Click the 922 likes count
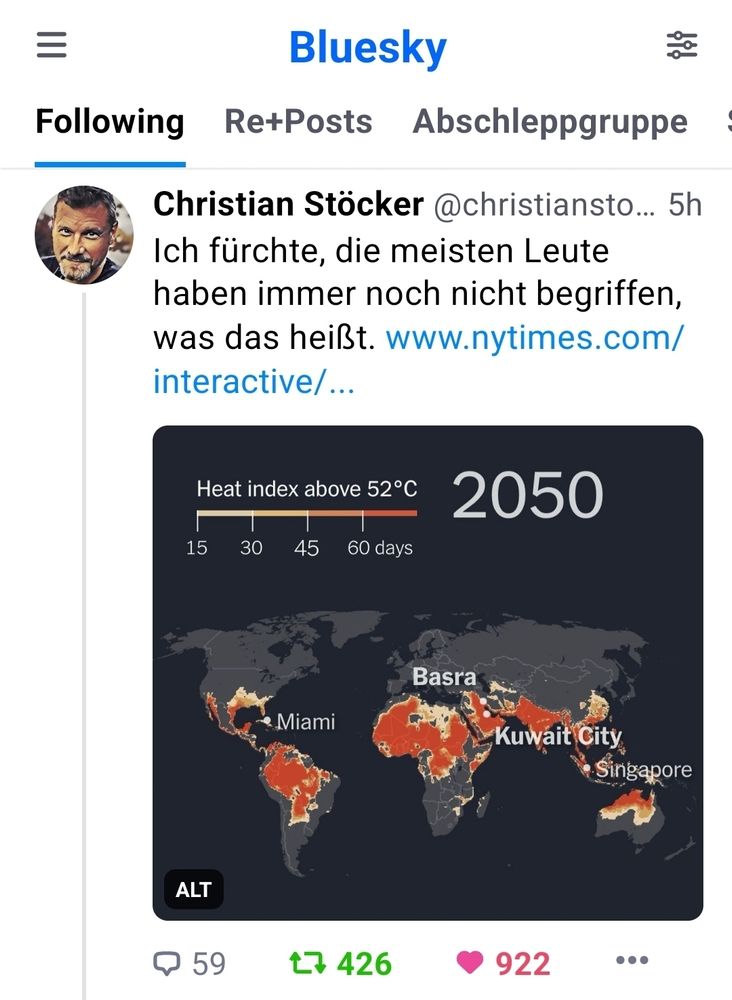This screenshot has height=1000, width=732. coord(523,964)
